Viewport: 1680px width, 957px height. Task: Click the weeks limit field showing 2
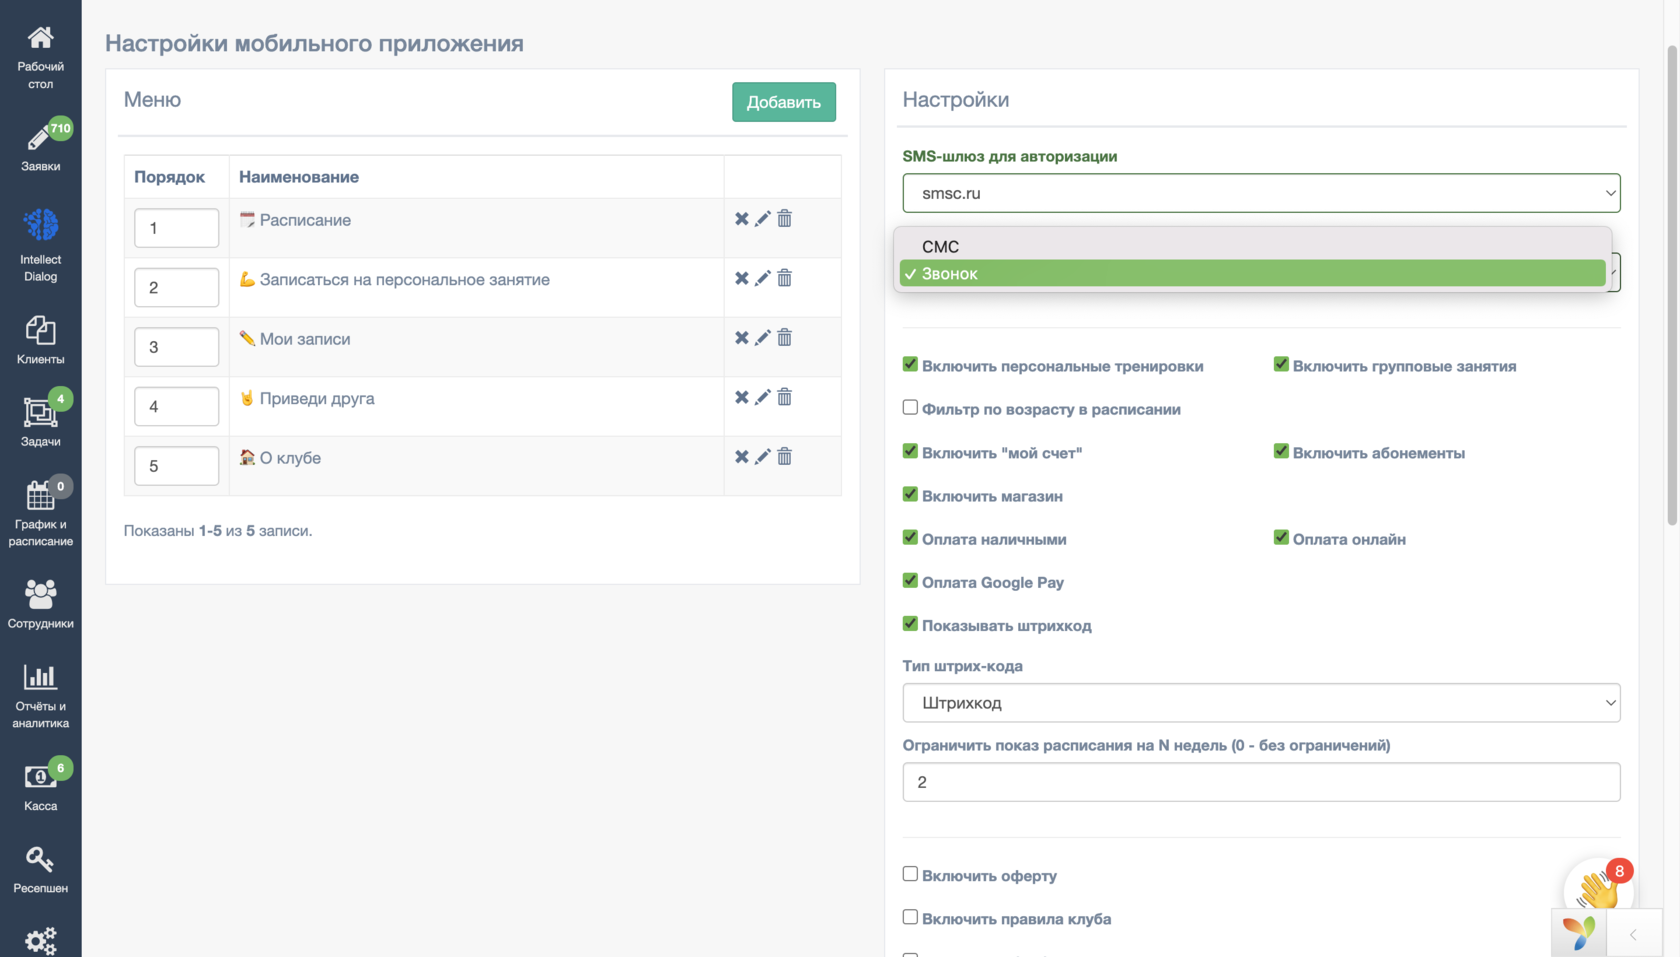click(x=1261, y=782)
